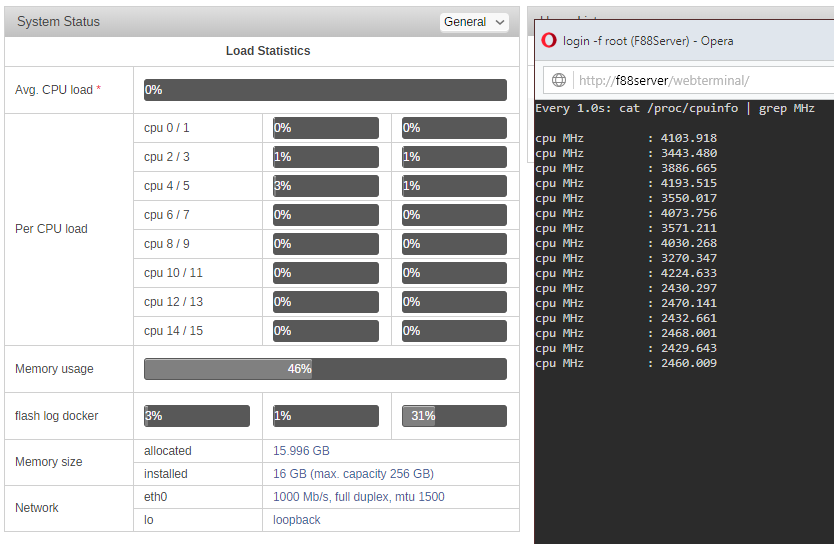
Task: Click the 'Memory usage' label
Action: click(x=54, y=369)
